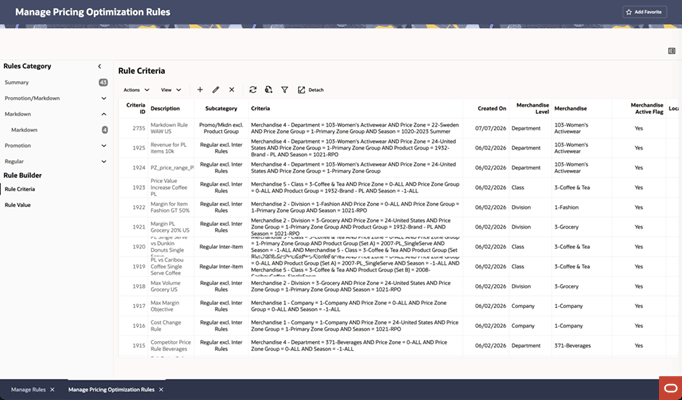Open the Actions dropdown menu
682x400 pixels.
[x=136, y=90]
